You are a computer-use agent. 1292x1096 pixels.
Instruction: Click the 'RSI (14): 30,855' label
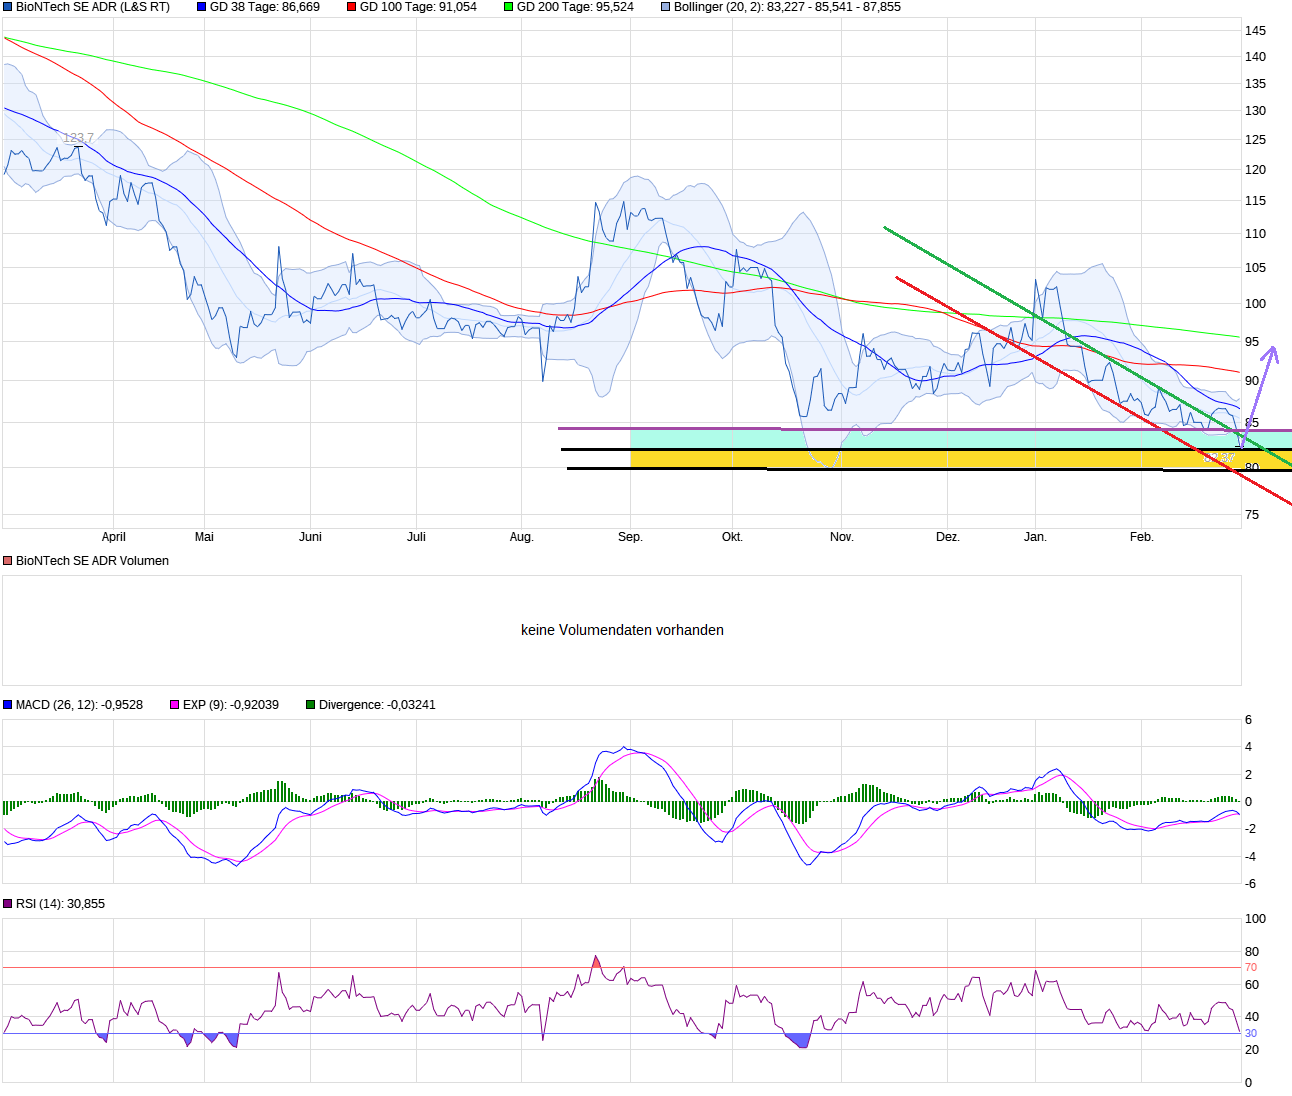click(60, 904)
